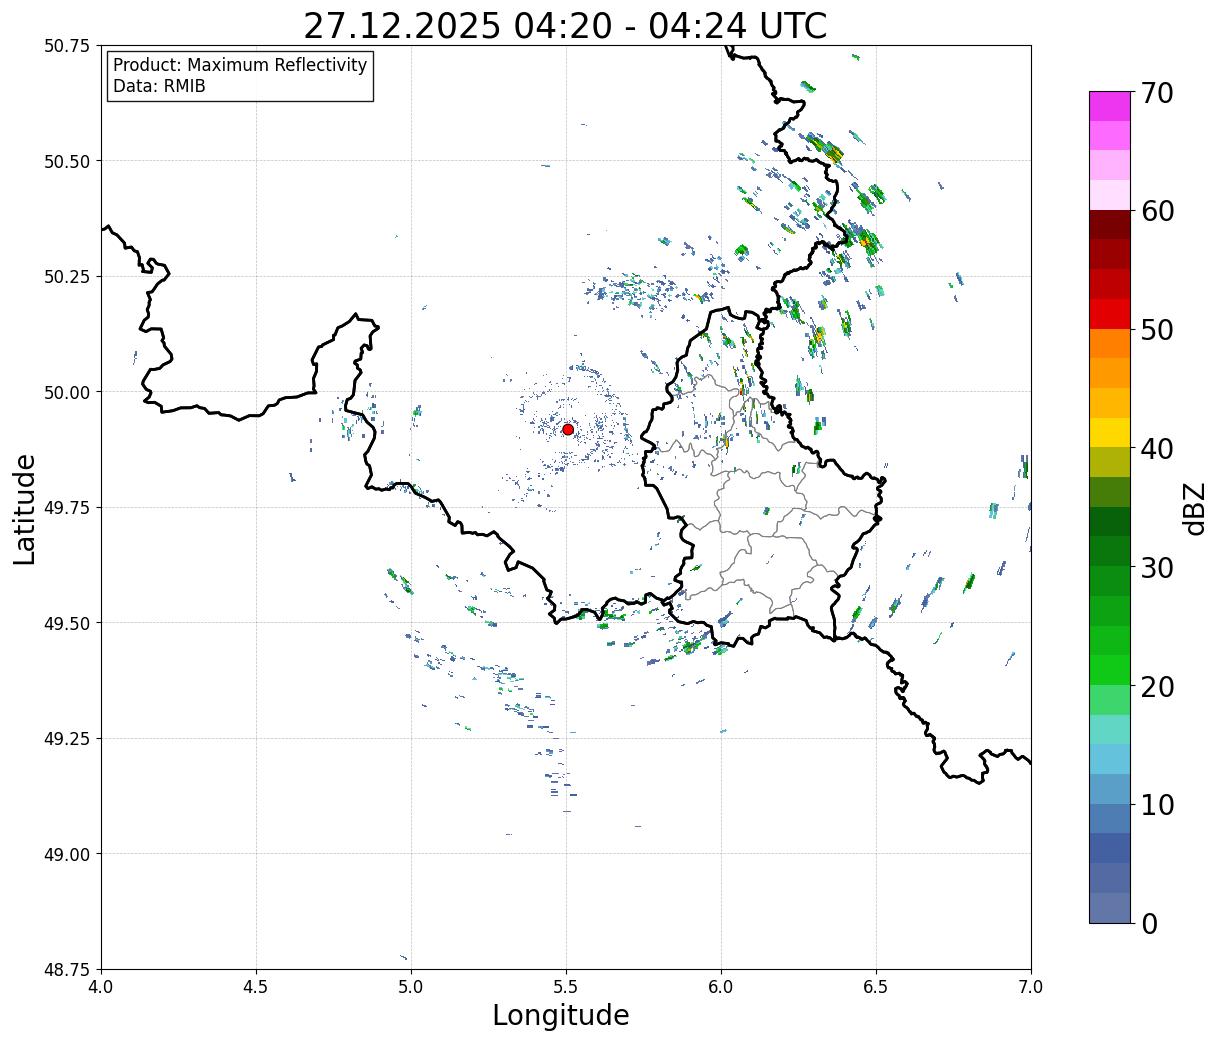Click the magenta swatch at top of colorbar
Screen dimensions: 1219x1040
(x=1110, y=106)
